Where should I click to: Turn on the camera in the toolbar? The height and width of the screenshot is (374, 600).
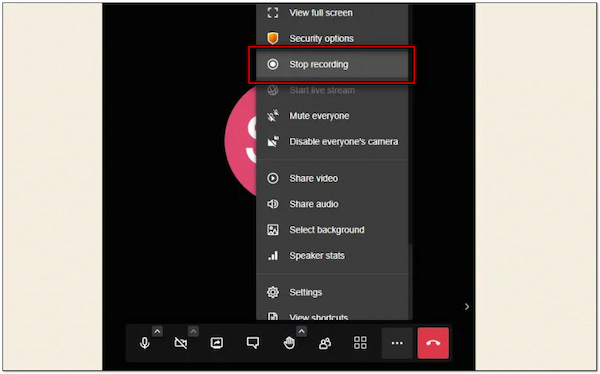click(181, 343)
